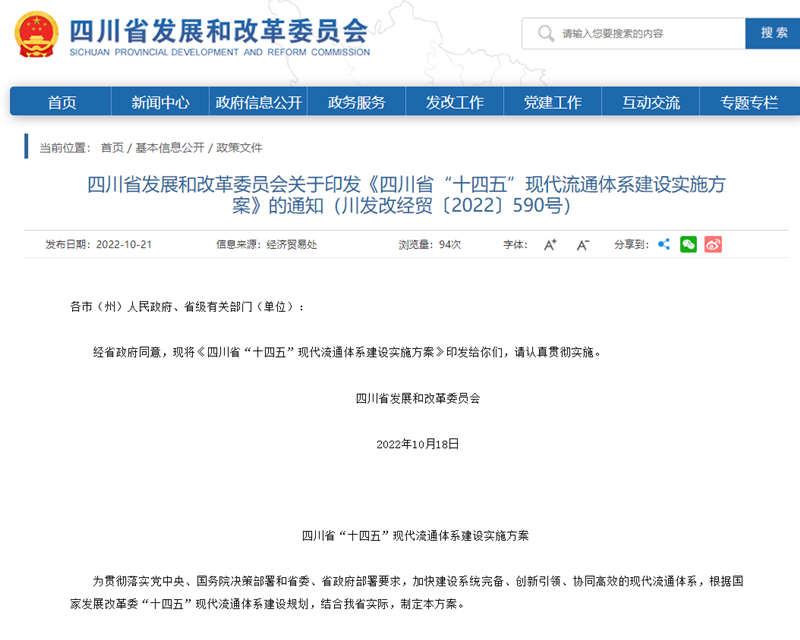This screenshot has width=800, height=640.
Task: Click the English subtitle SICHUAN PROVINCIAL DEVELOPMENT
Action: (x=219, y=52)
